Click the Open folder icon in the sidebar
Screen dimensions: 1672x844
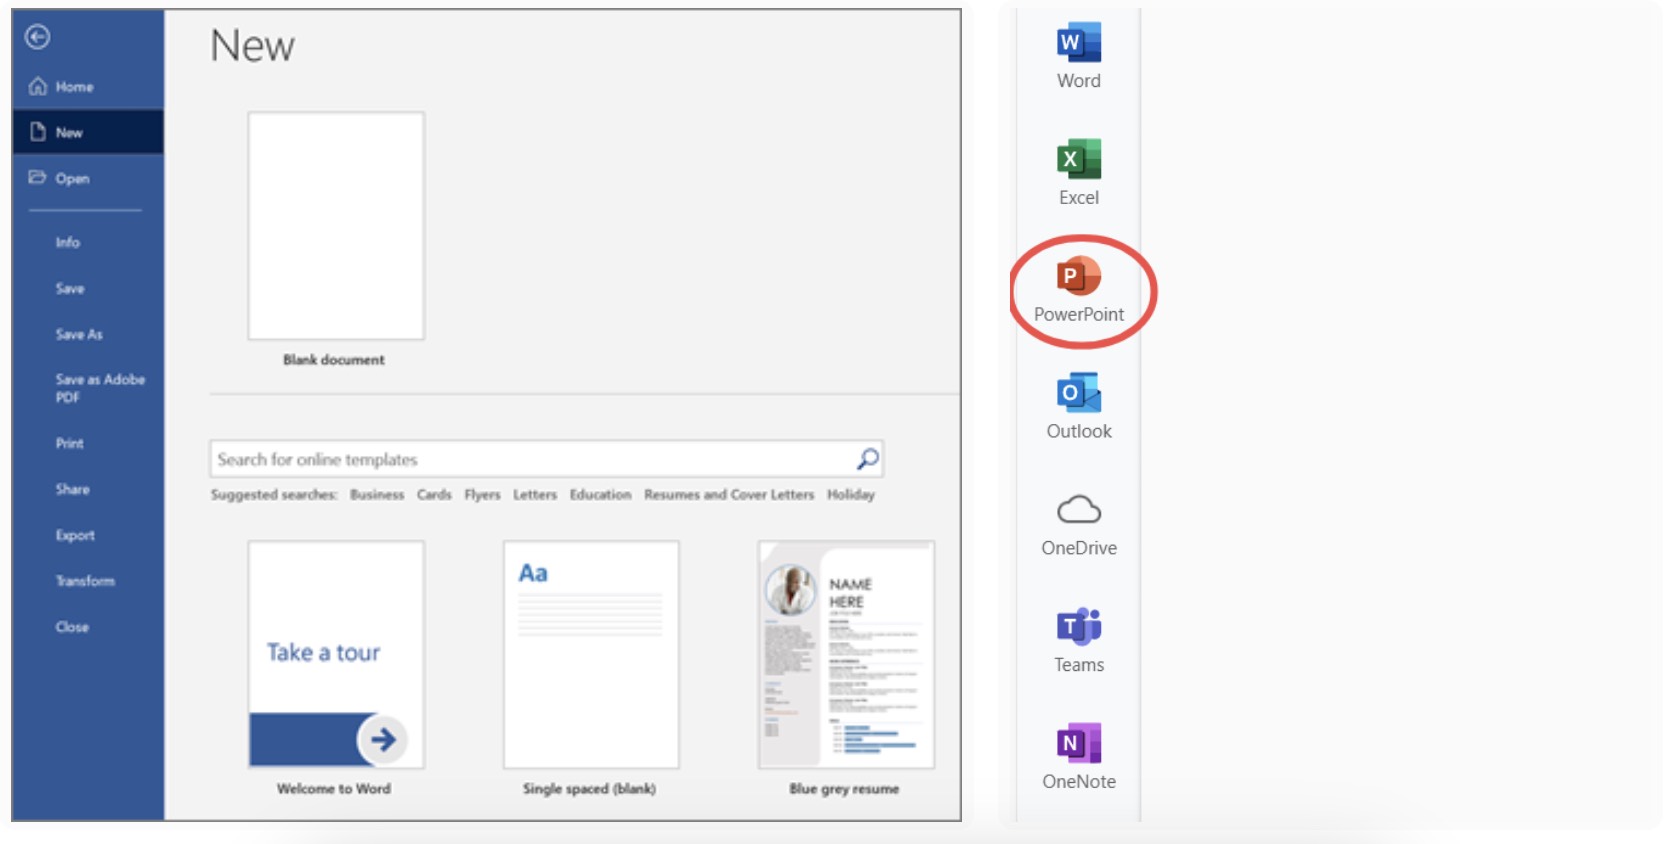[x=38, y=177]
